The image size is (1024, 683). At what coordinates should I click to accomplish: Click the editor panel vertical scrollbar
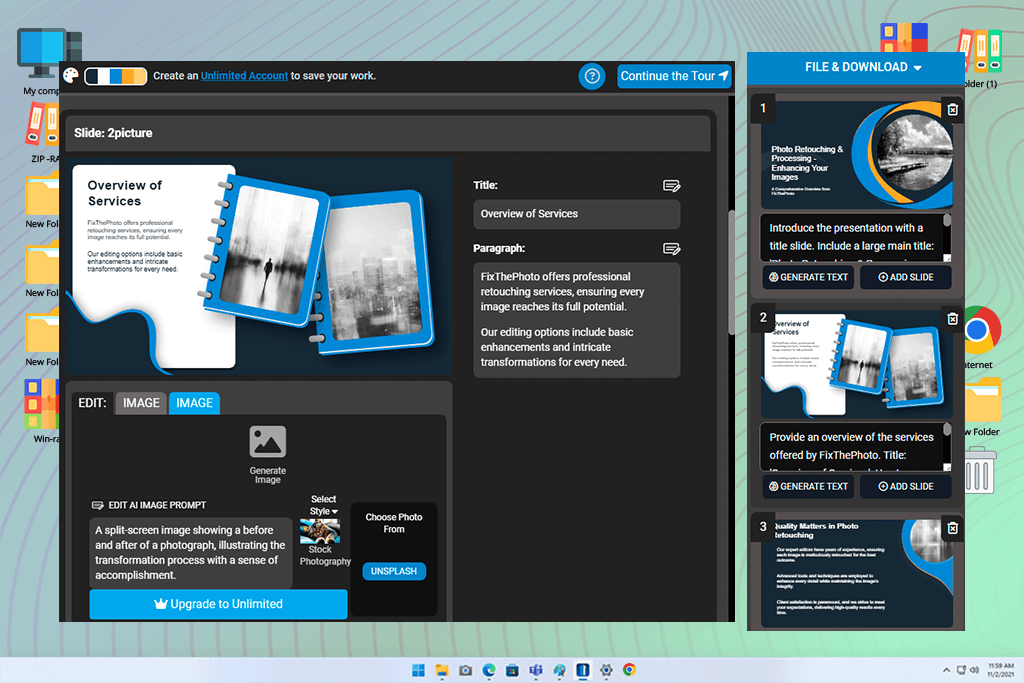click(731, 272)
